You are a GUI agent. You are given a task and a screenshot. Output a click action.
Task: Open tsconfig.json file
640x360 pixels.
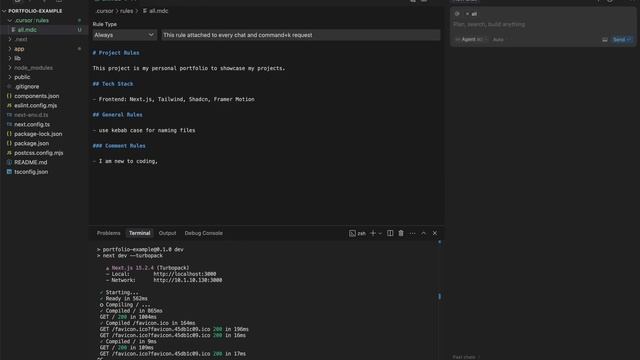click(31, 172)
